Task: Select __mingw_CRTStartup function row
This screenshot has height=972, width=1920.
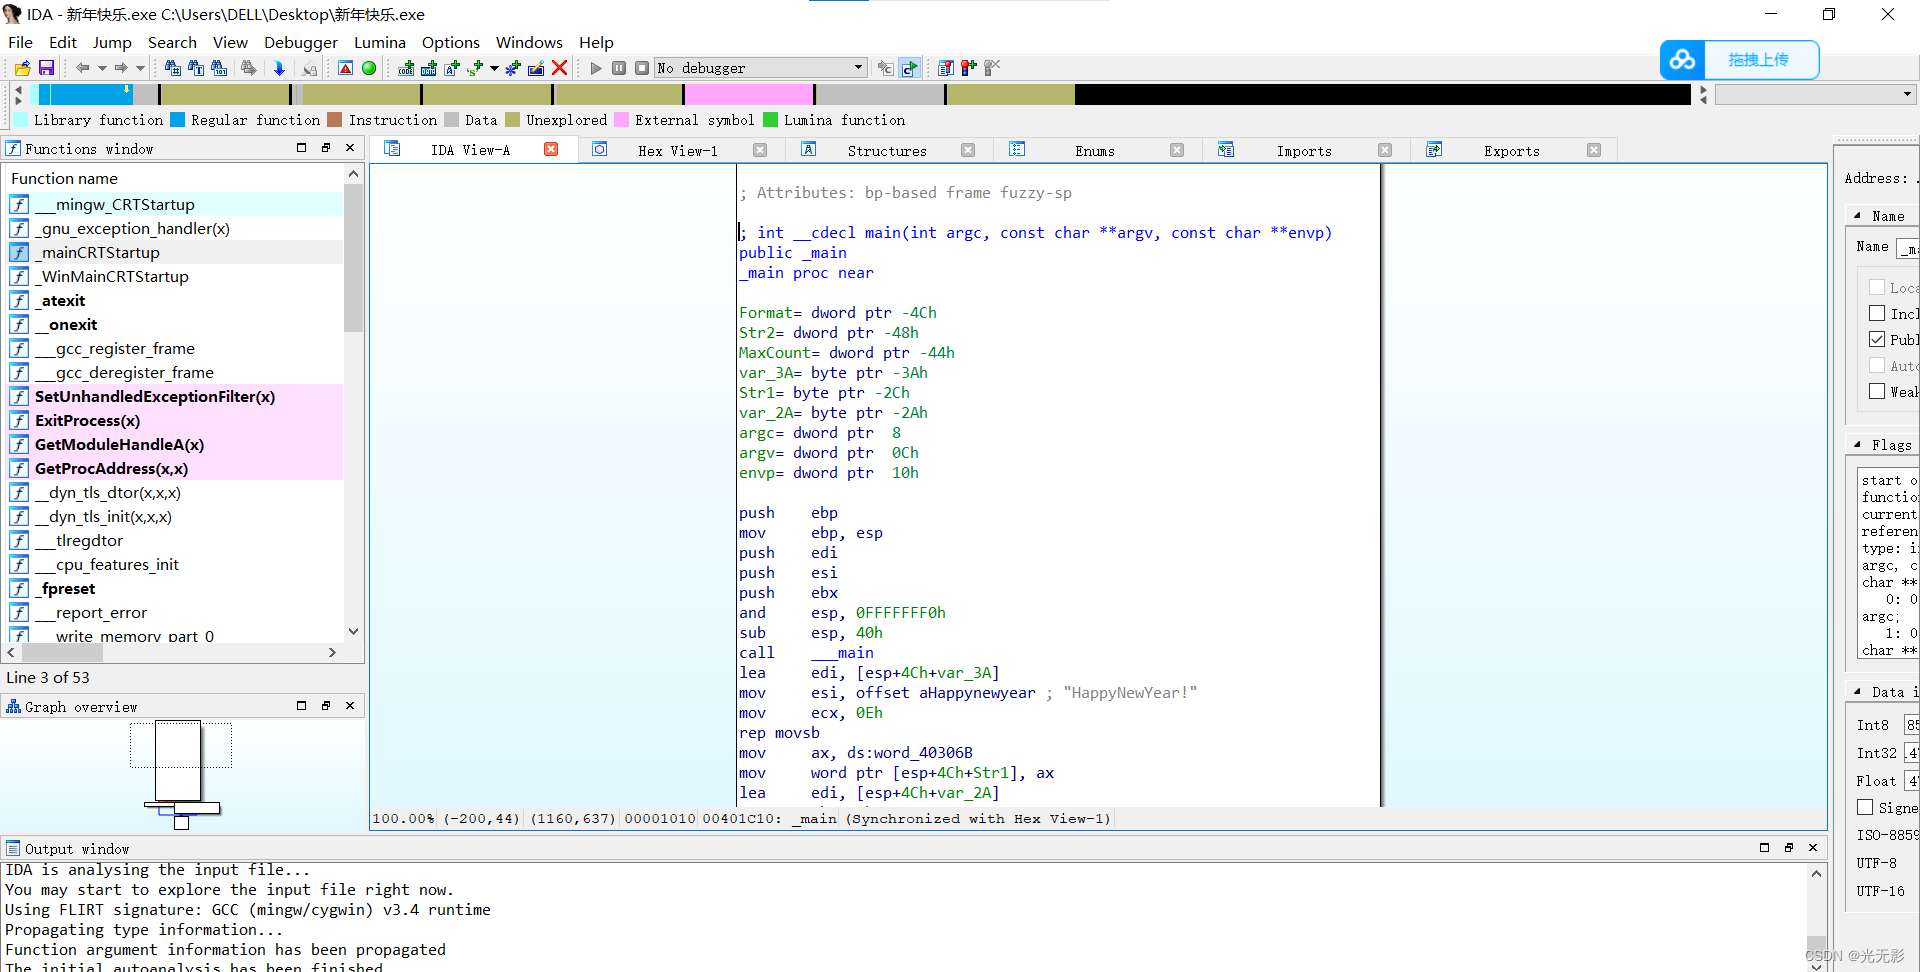Action: click(175, 204)
